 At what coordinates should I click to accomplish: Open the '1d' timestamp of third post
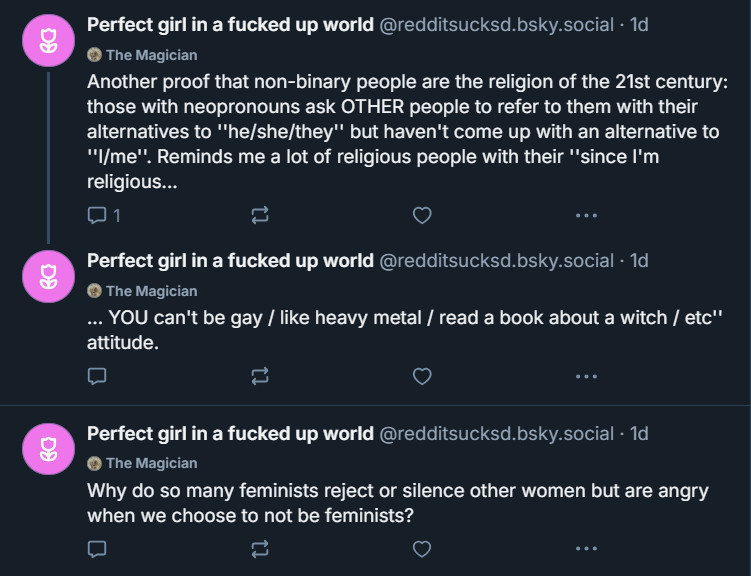pos(639,433)
